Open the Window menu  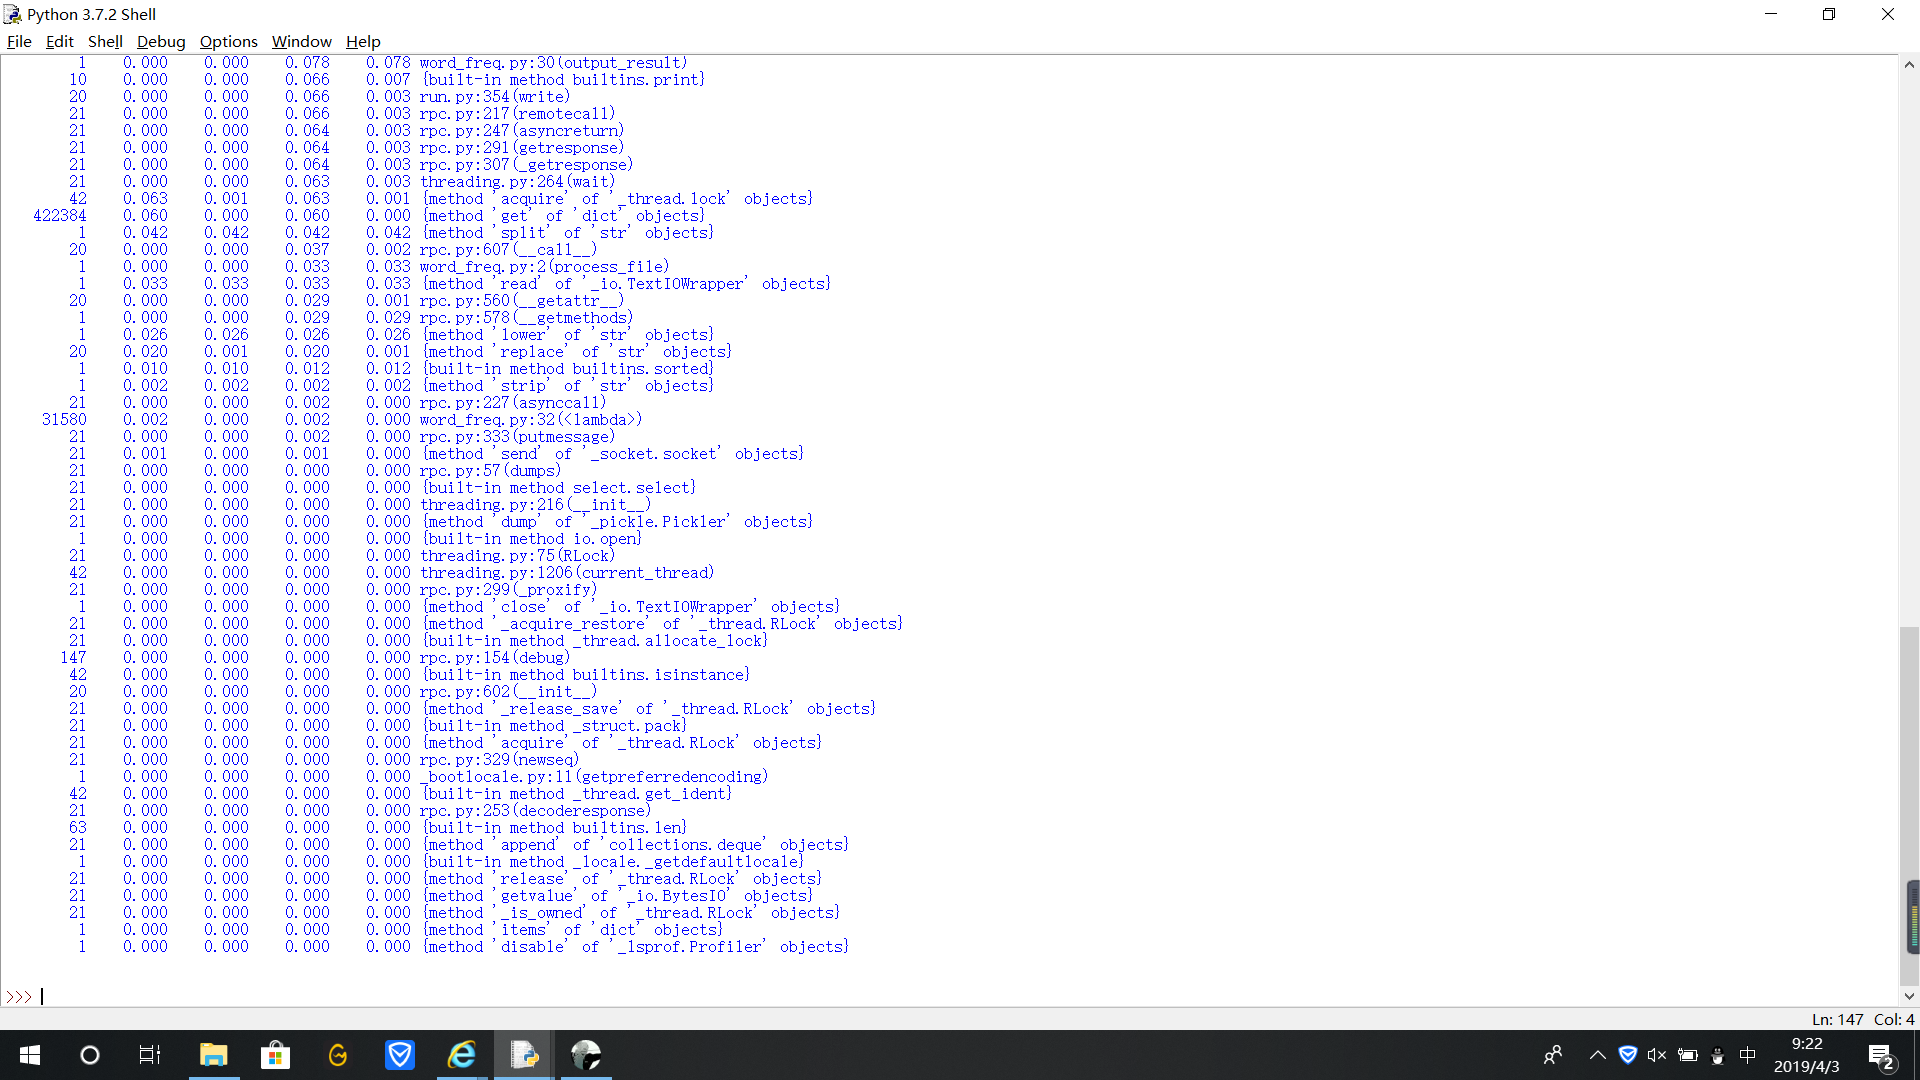(301, 41)
